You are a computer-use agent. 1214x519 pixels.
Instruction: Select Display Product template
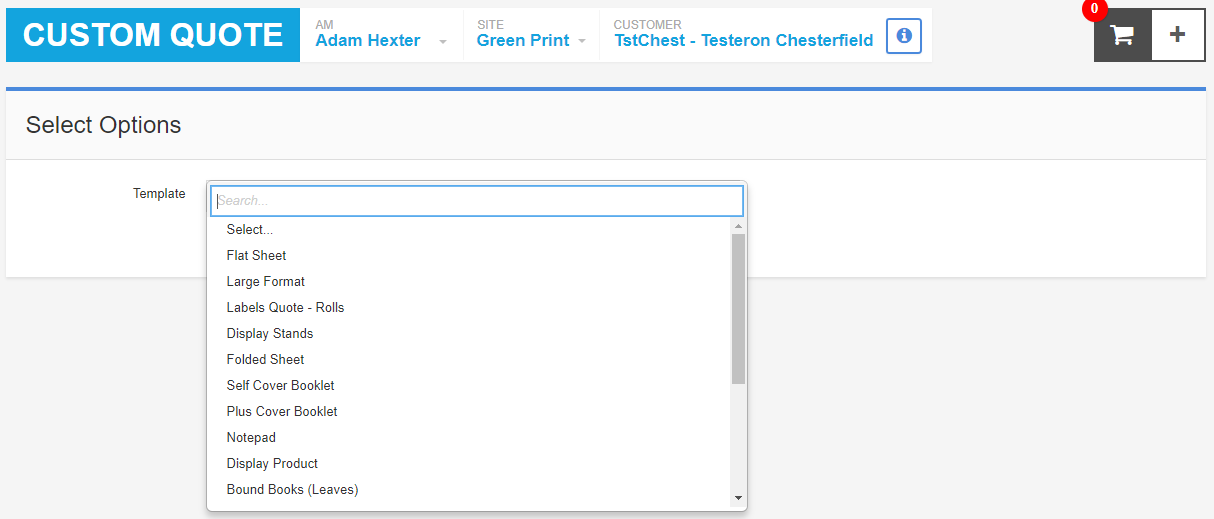pyautogui.click(x=470, y=463)
